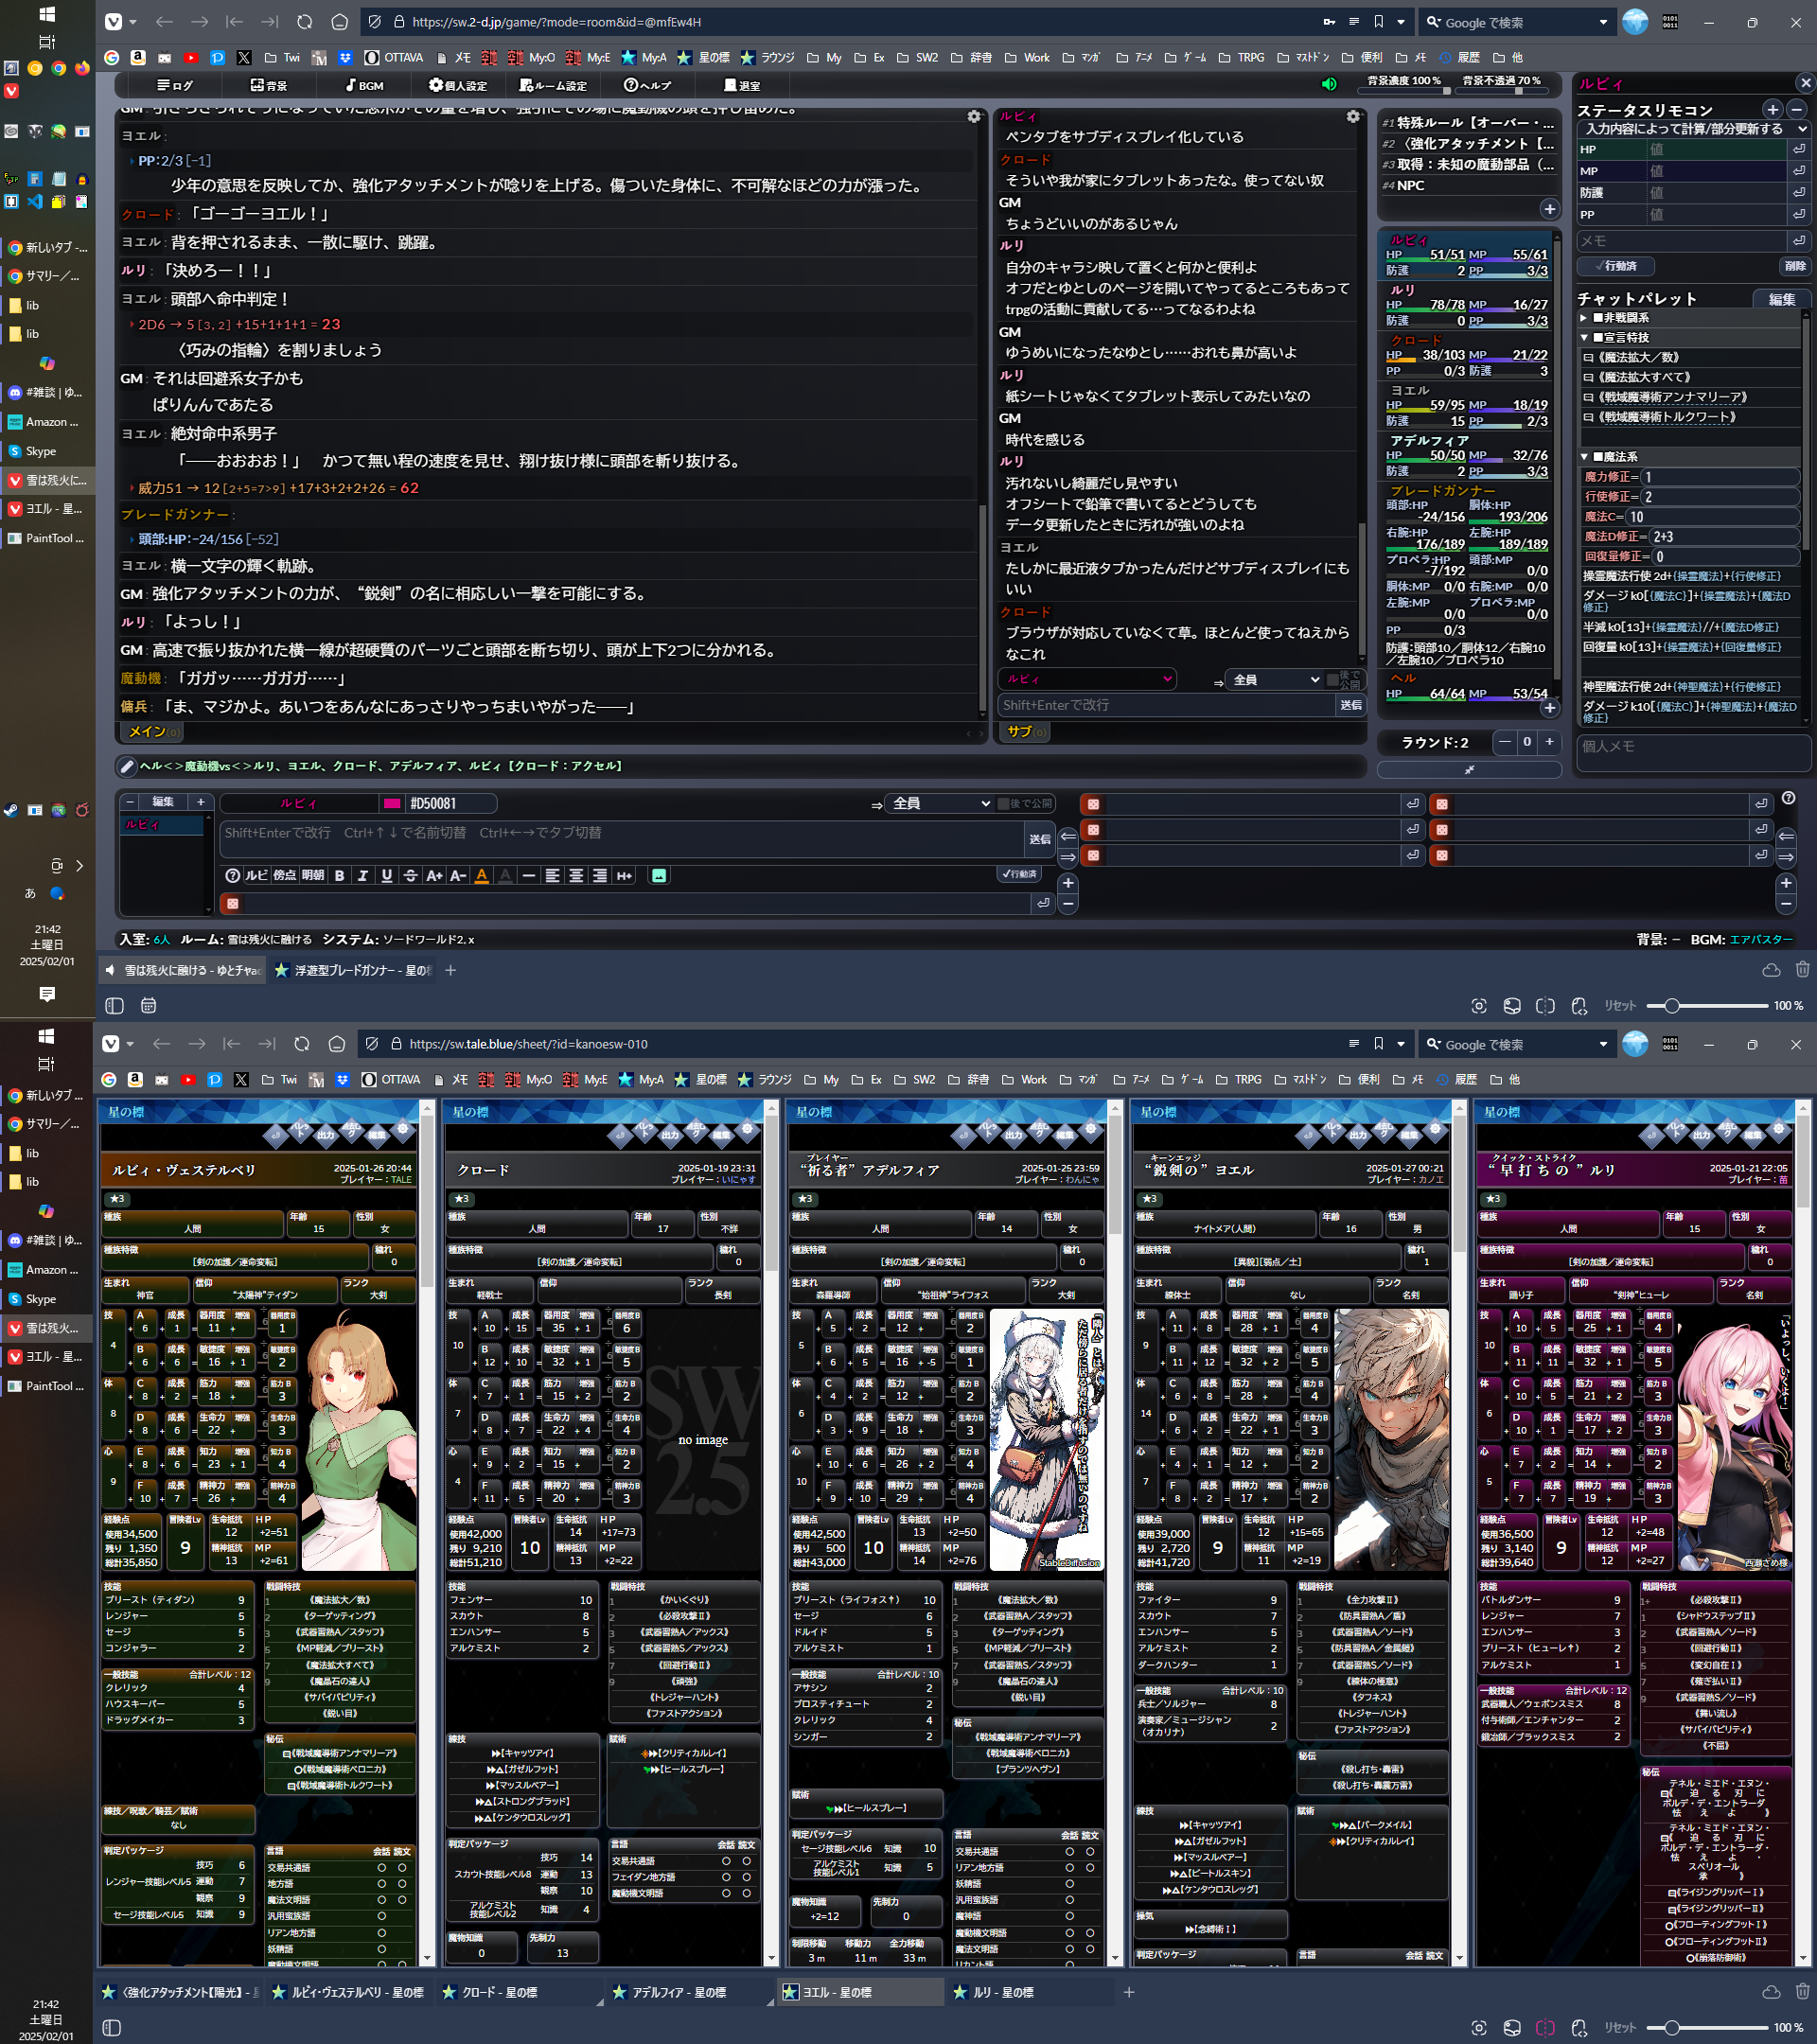The image size is (1817, 2044).
Task: Switch to 浮遊型ブレードガンナー browser tab
Action: pos(353,970)
